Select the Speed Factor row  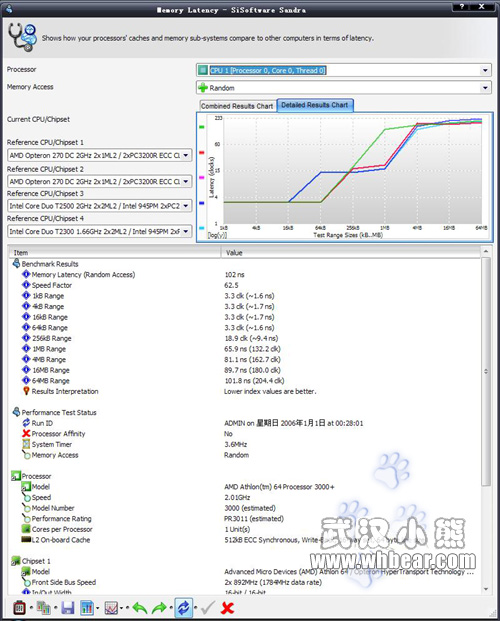tap(244, 285)
